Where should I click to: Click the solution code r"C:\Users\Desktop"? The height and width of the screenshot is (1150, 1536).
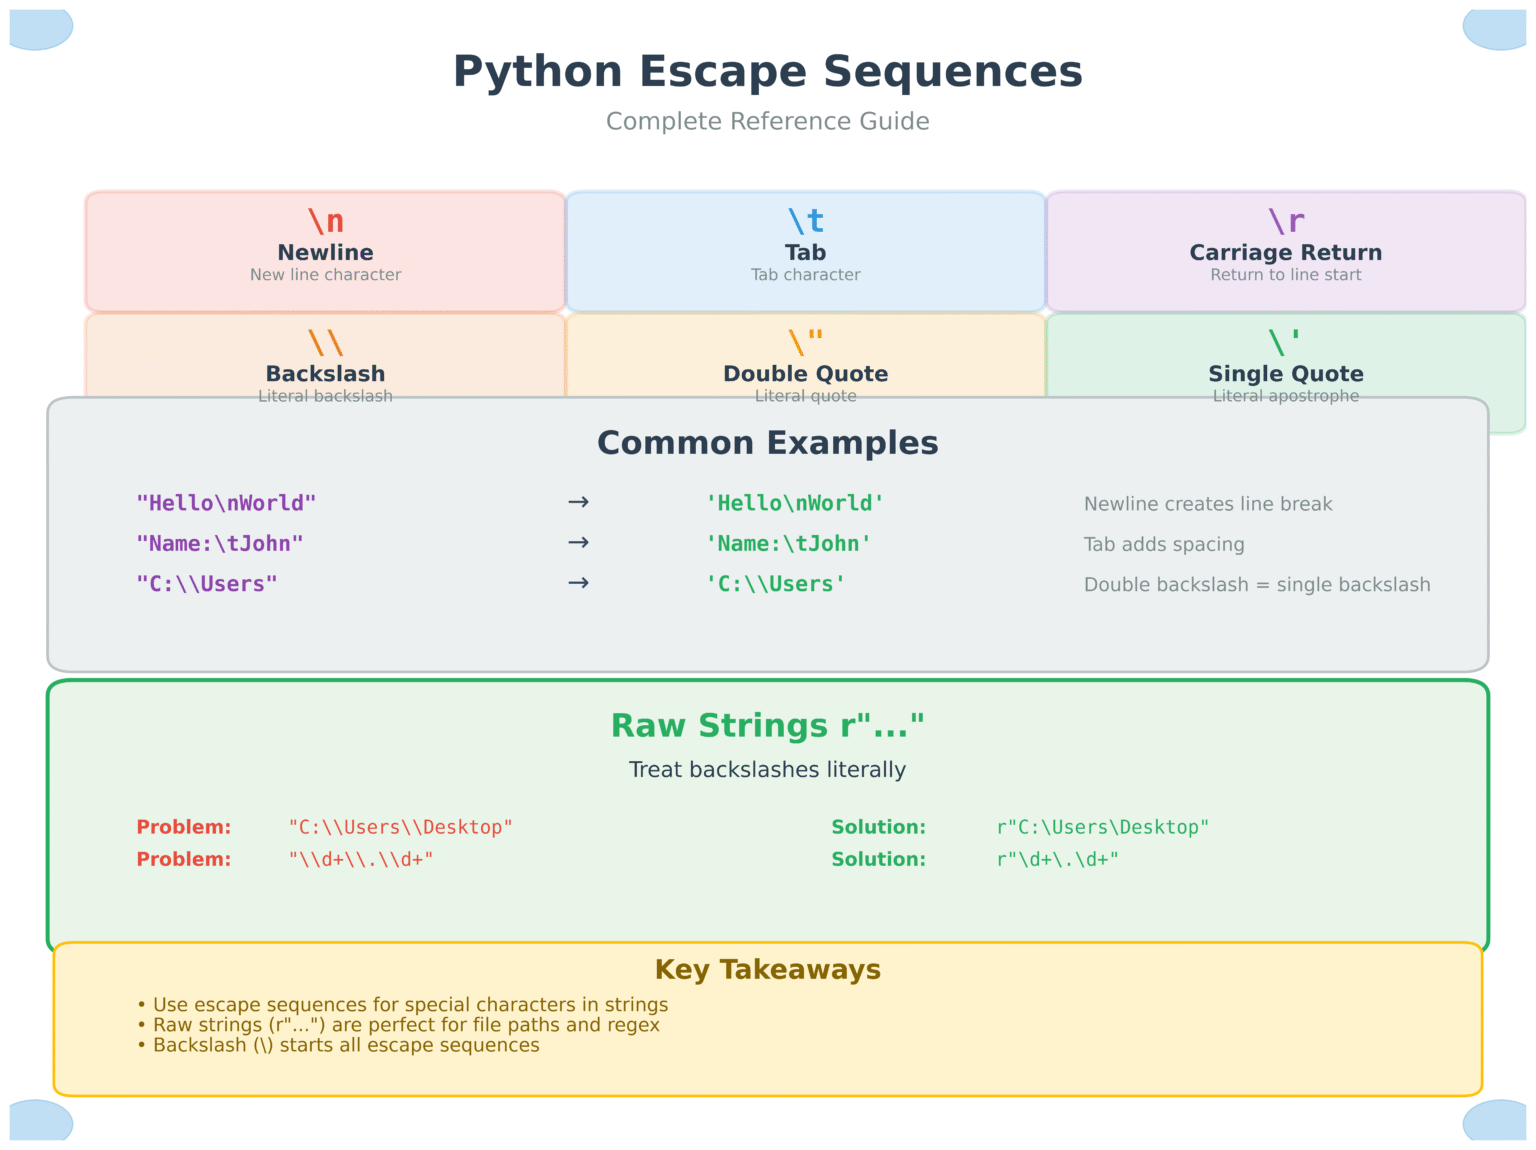[x=1103, y=827]
